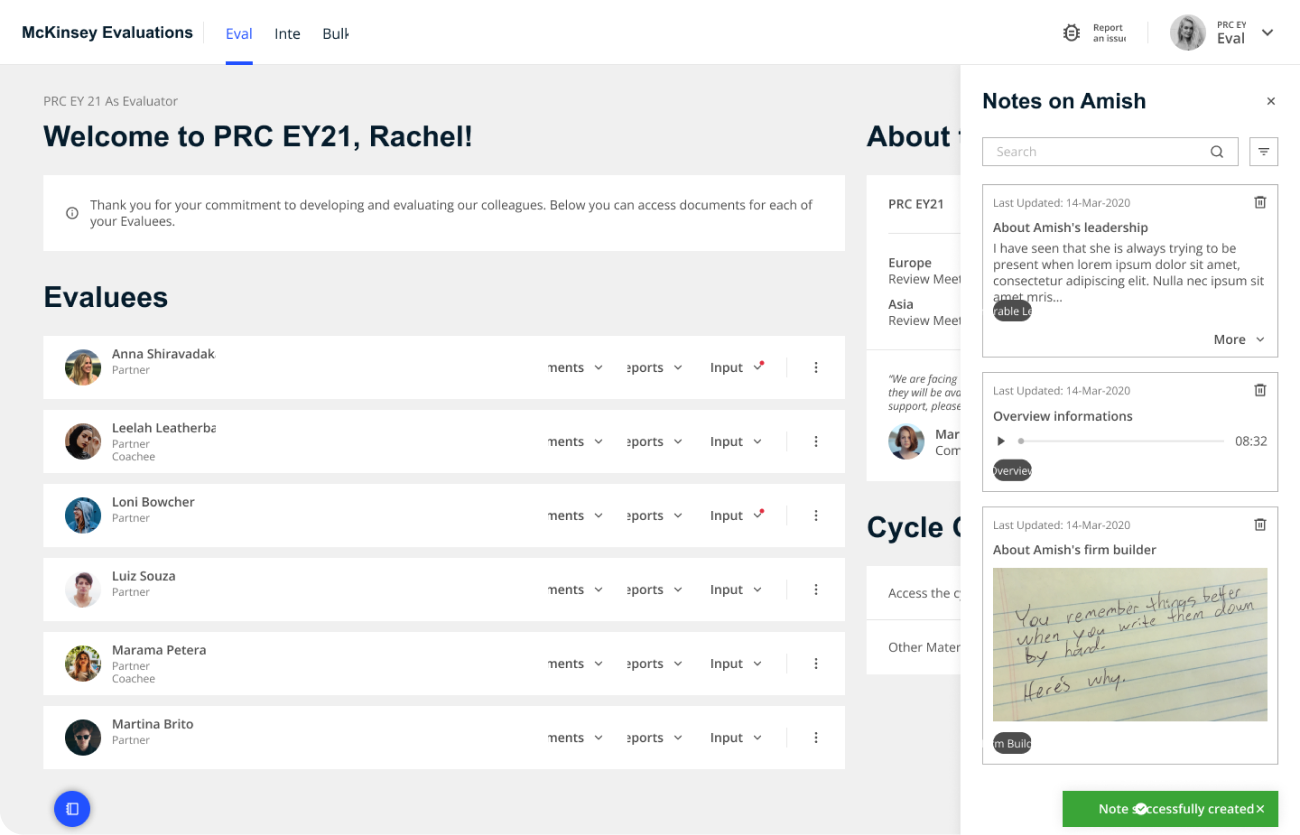Viewport: 1300px width, 835px height.
Task: Open Martina Brito's Documents dropdown
Action: coord(576,738)
